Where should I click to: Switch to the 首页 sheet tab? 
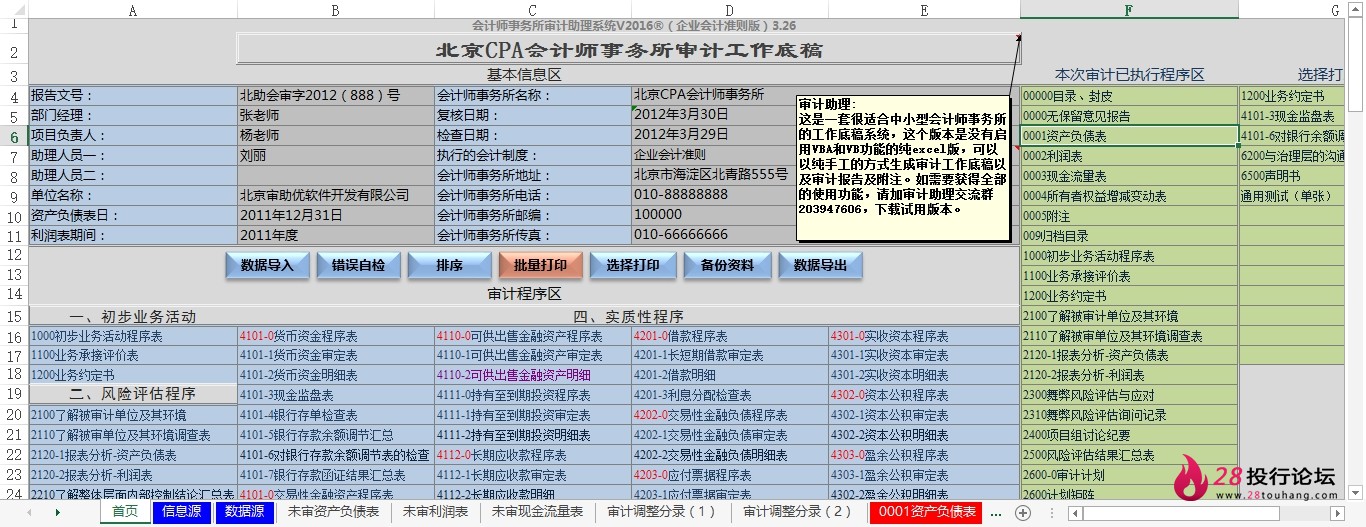point(125,512)
